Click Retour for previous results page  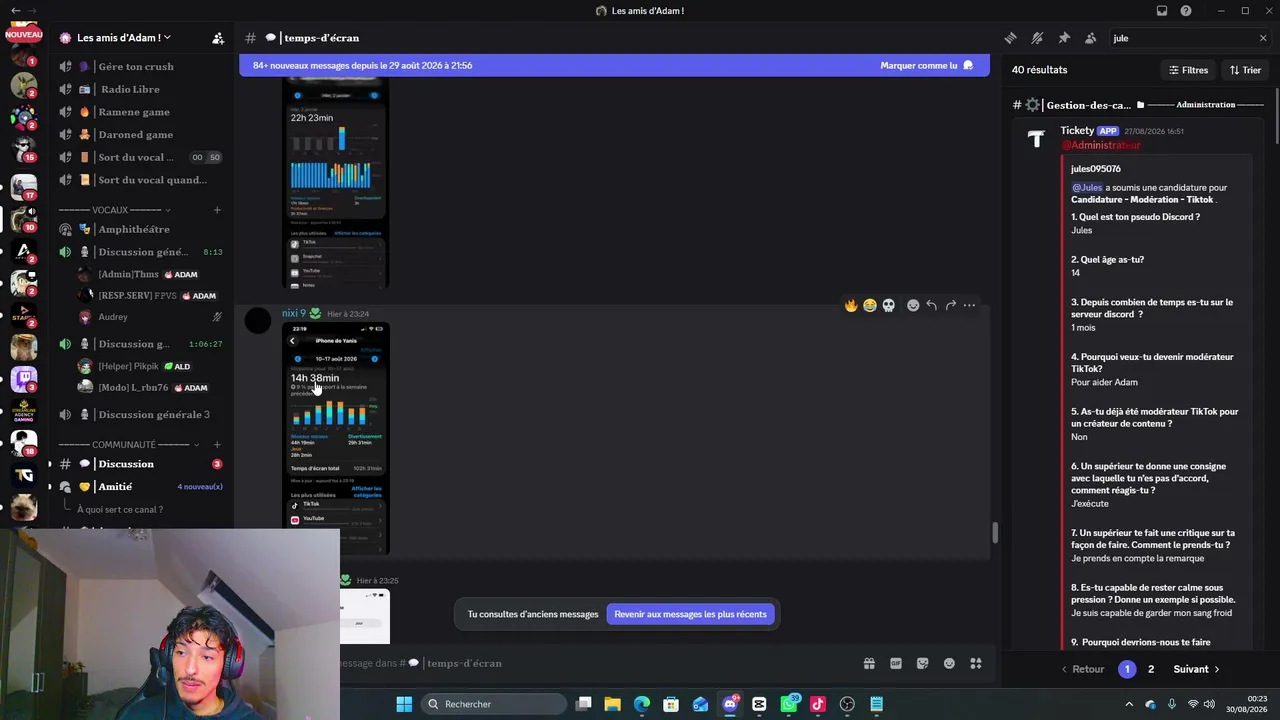(1082, 669)
